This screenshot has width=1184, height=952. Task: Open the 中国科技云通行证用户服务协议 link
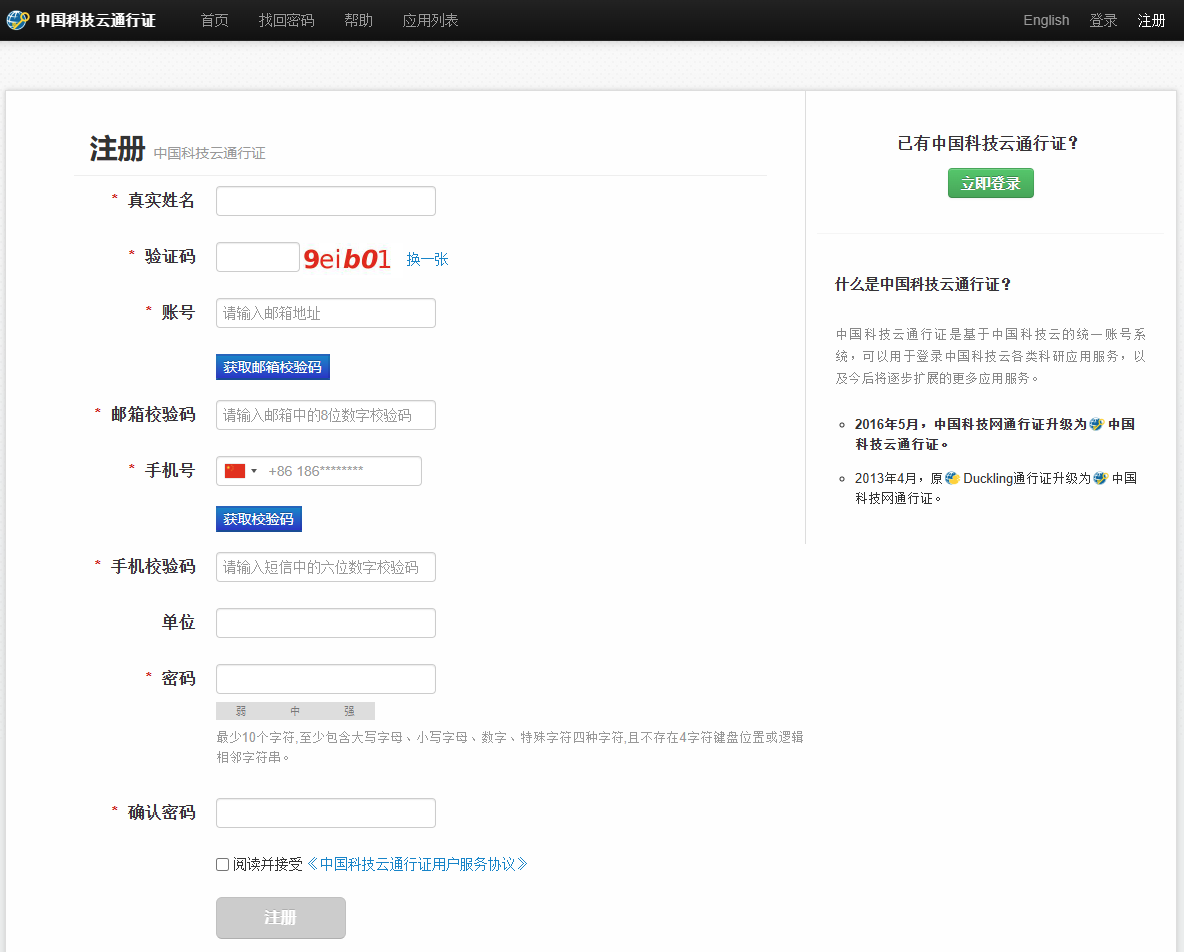417,864
